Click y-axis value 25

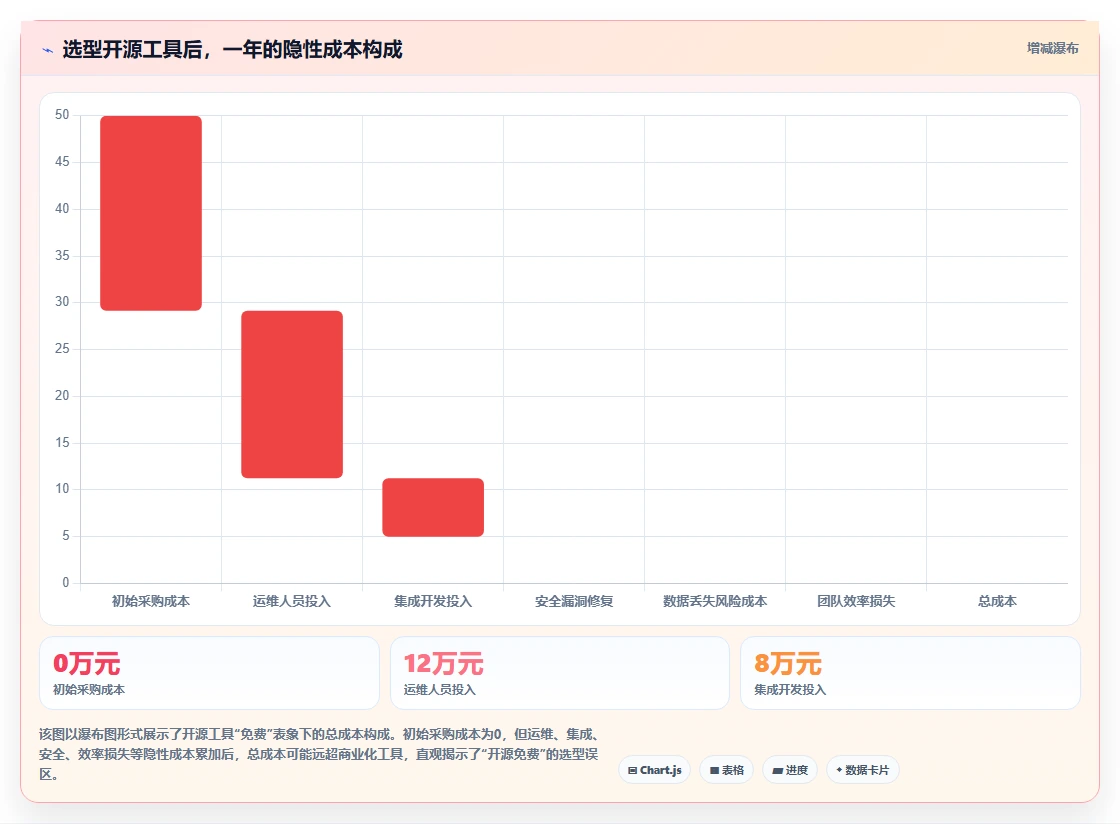coord(62,348)
